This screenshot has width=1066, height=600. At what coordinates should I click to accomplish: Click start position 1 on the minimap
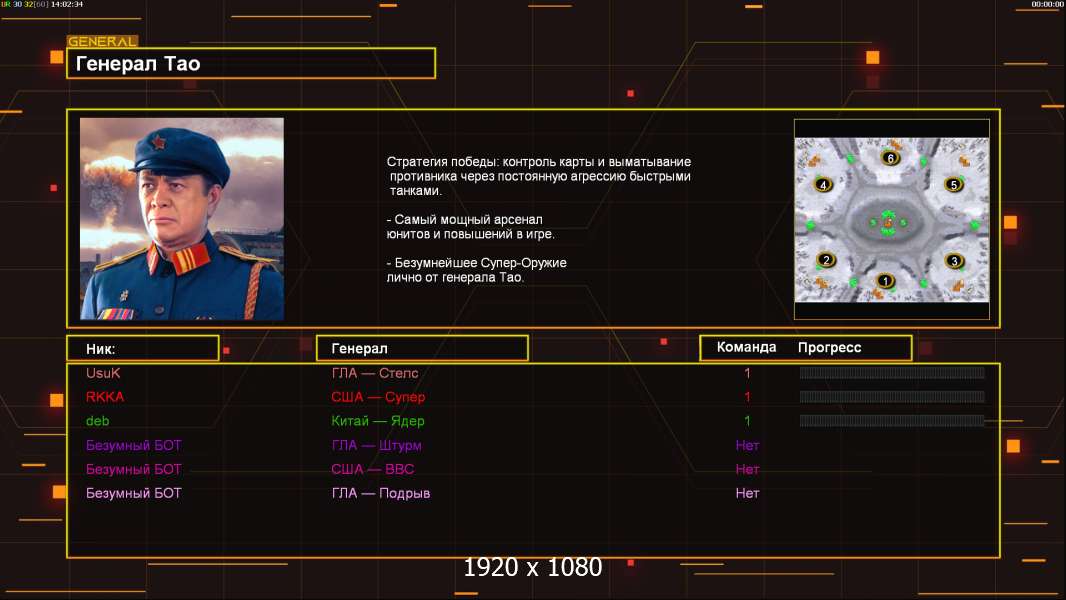pos(884,281)
